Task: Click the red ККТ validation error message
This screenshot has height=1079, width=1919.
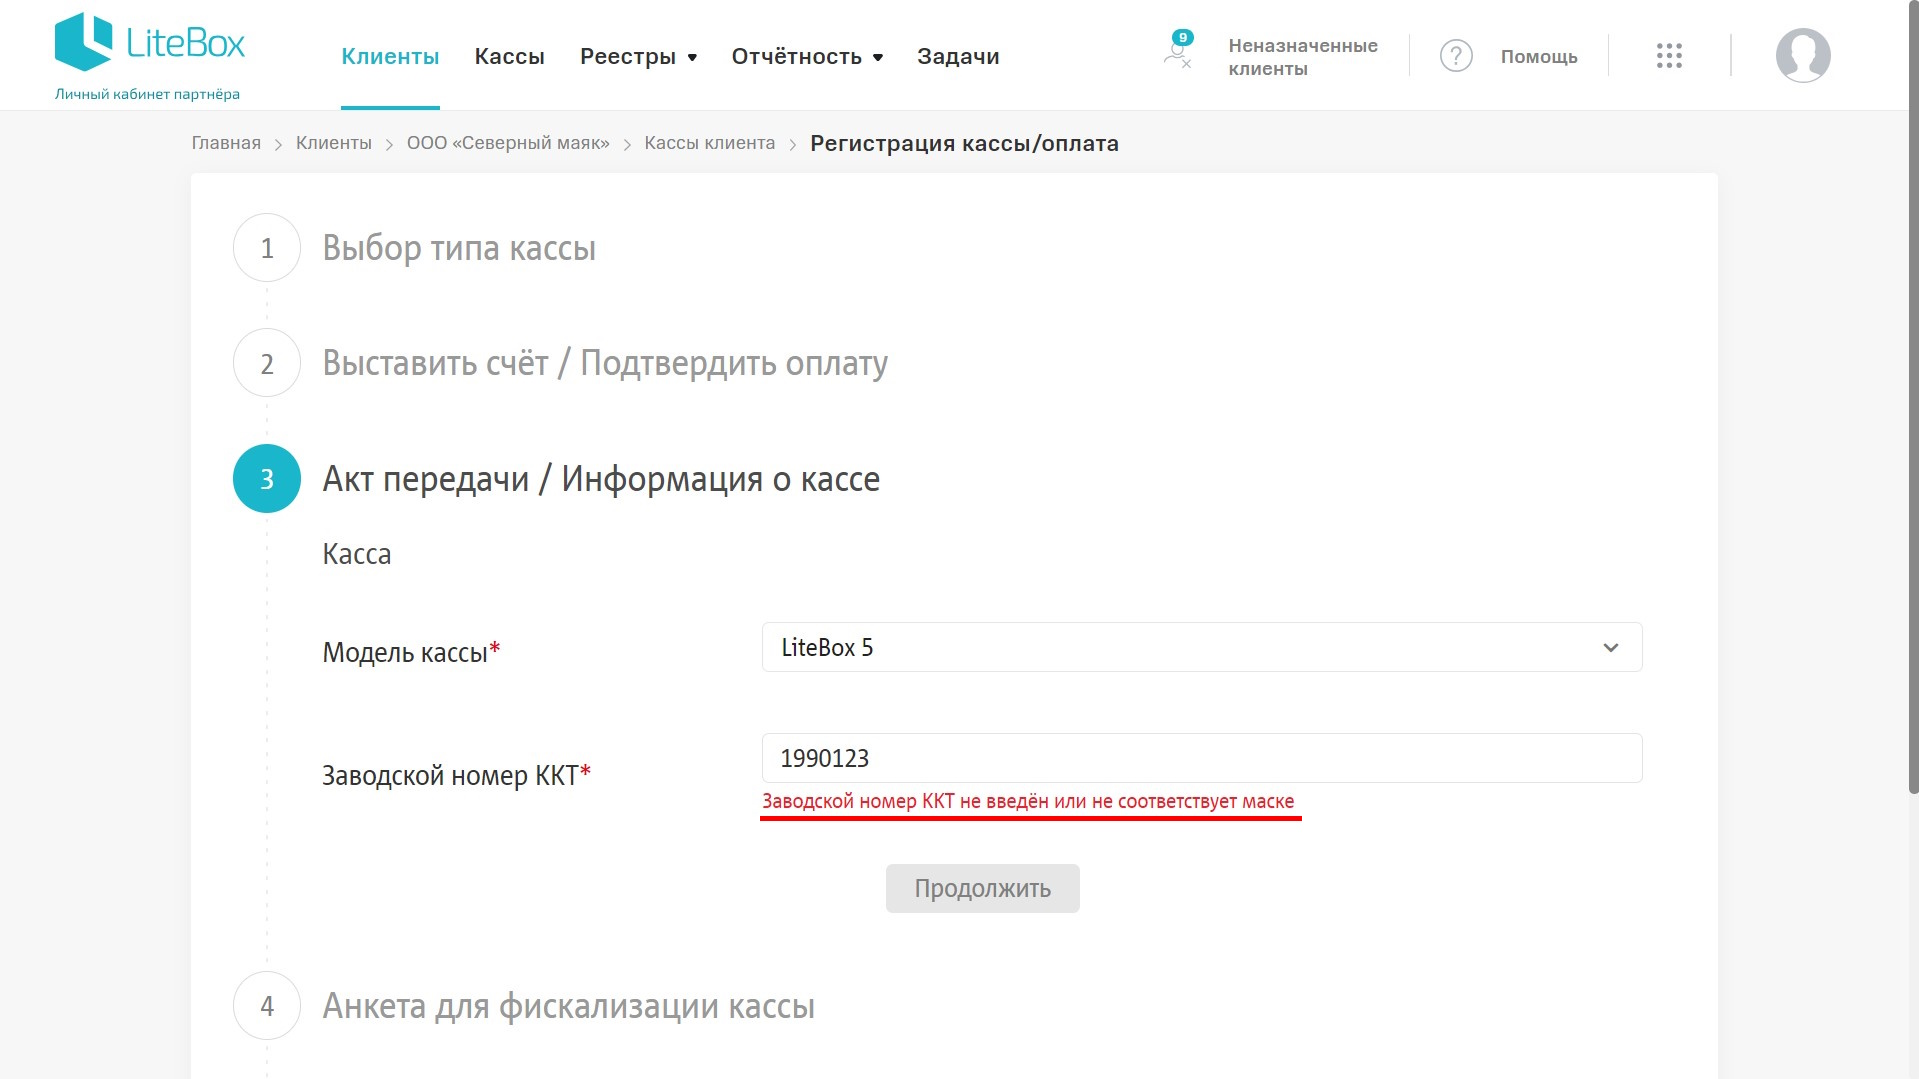Action: [x=1028, y=801]
